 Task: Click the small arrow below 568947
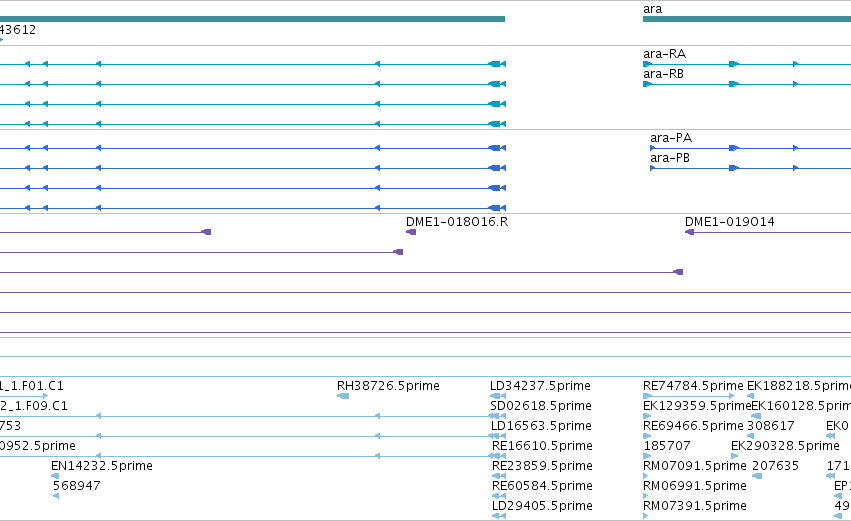tap(56, 496)
